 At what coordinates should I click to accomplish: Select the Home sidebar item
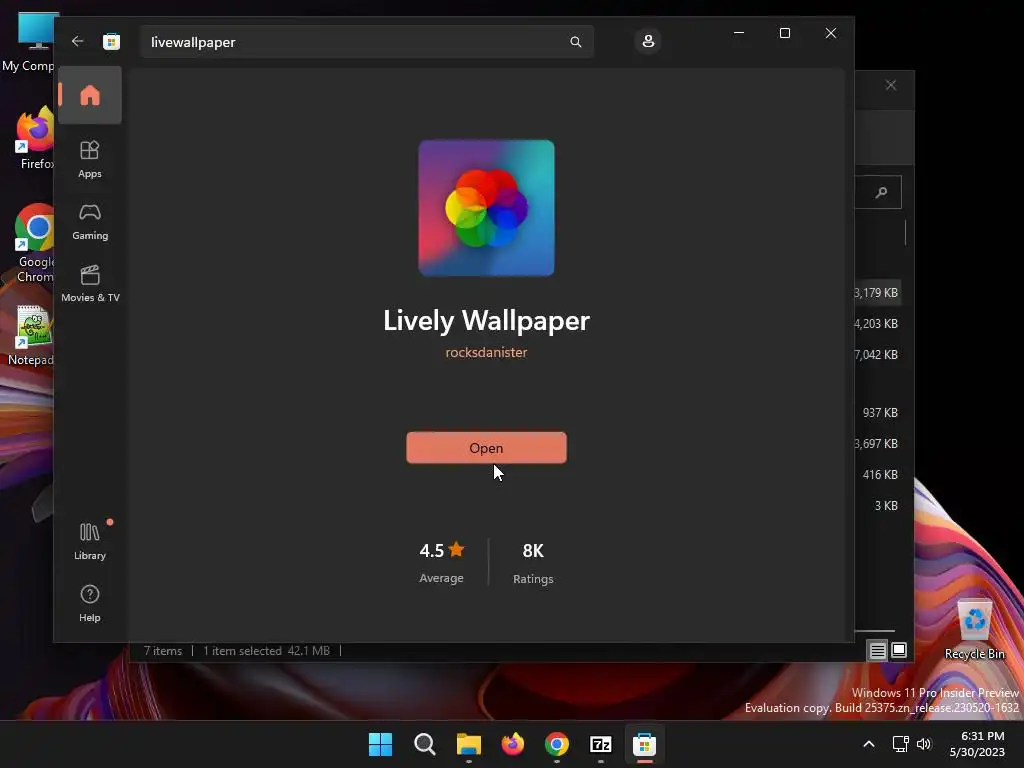[89, 95]
